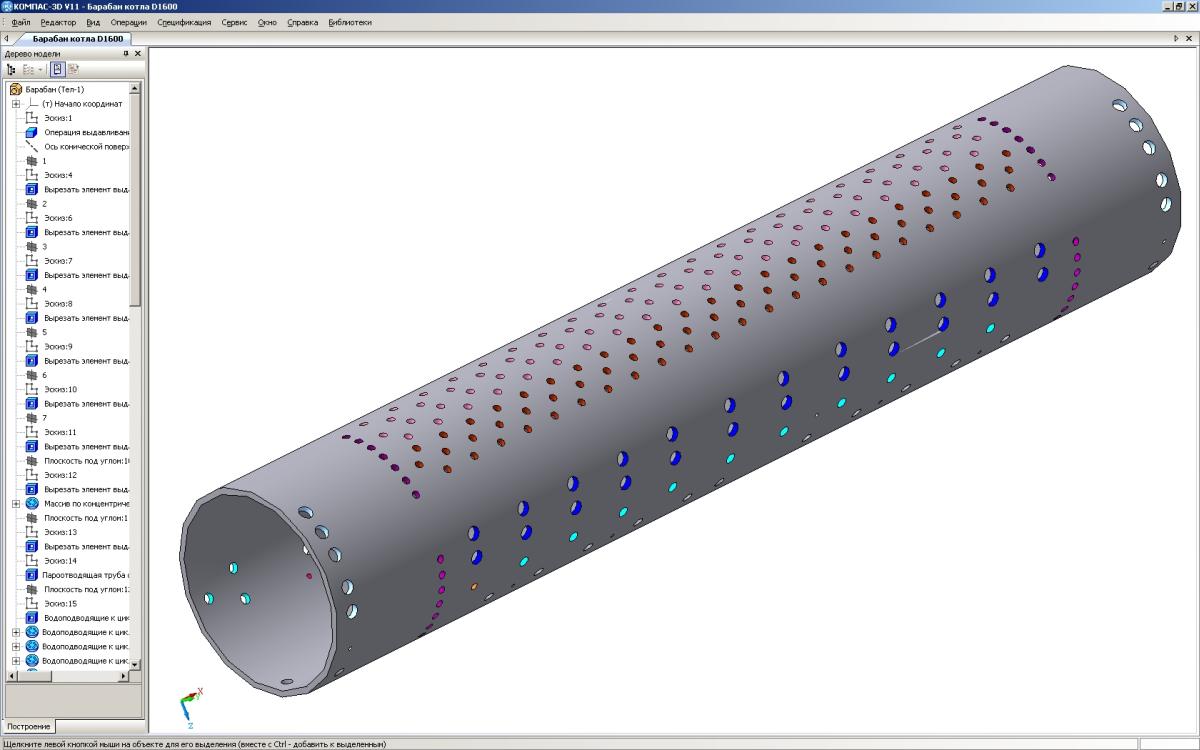The width and height of the screenshot is (1200, 750).
Task: Click the Эскиз:1 sketch icon in tree
Action: click(31, 118)
